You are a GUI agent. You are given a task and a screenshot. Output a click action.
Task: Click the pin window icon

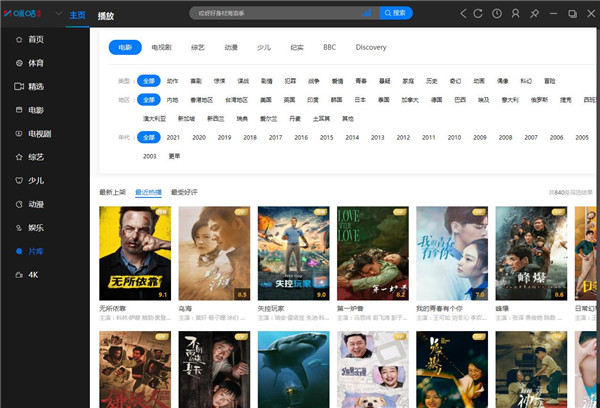[535, 13]
